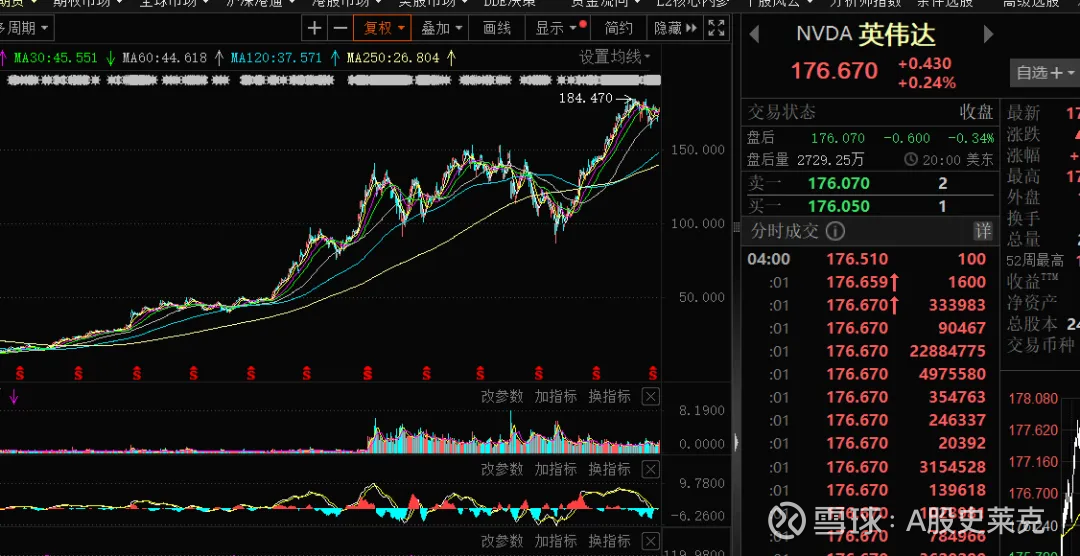This screenshot has height=556, width=1080.
Task: Close the MACD indicator pane with its X
Action: [650, 470]
